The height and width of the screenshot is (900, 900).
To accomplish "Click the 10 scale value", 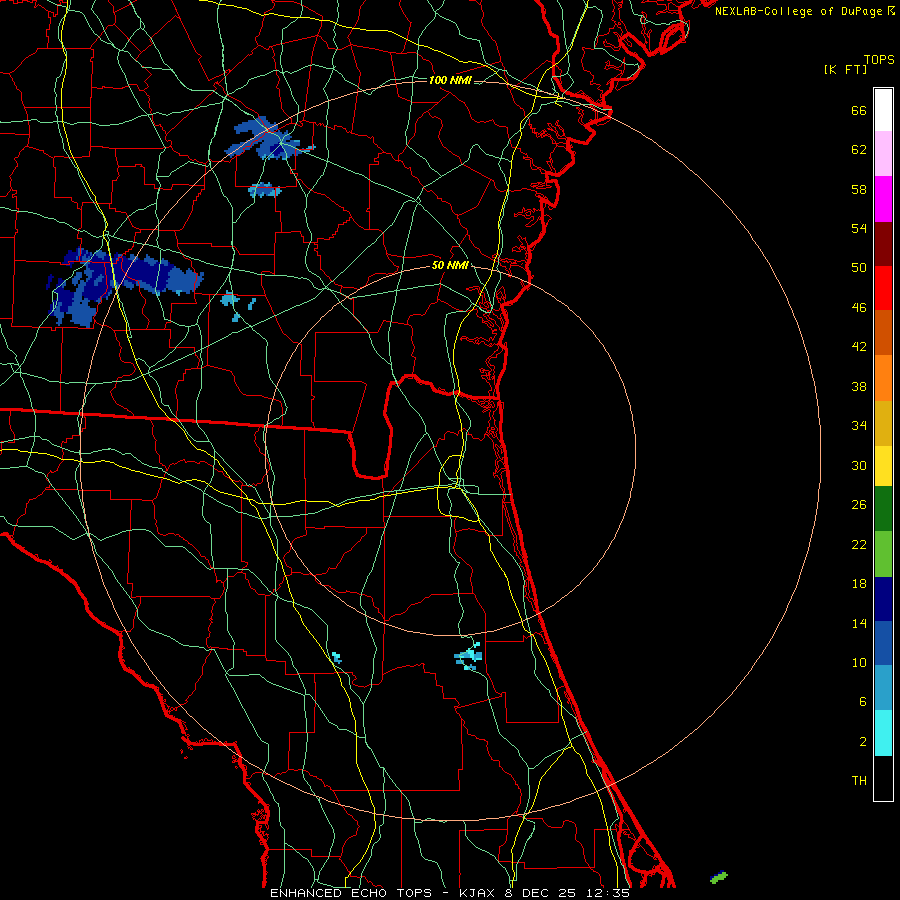I will (859, 663).
